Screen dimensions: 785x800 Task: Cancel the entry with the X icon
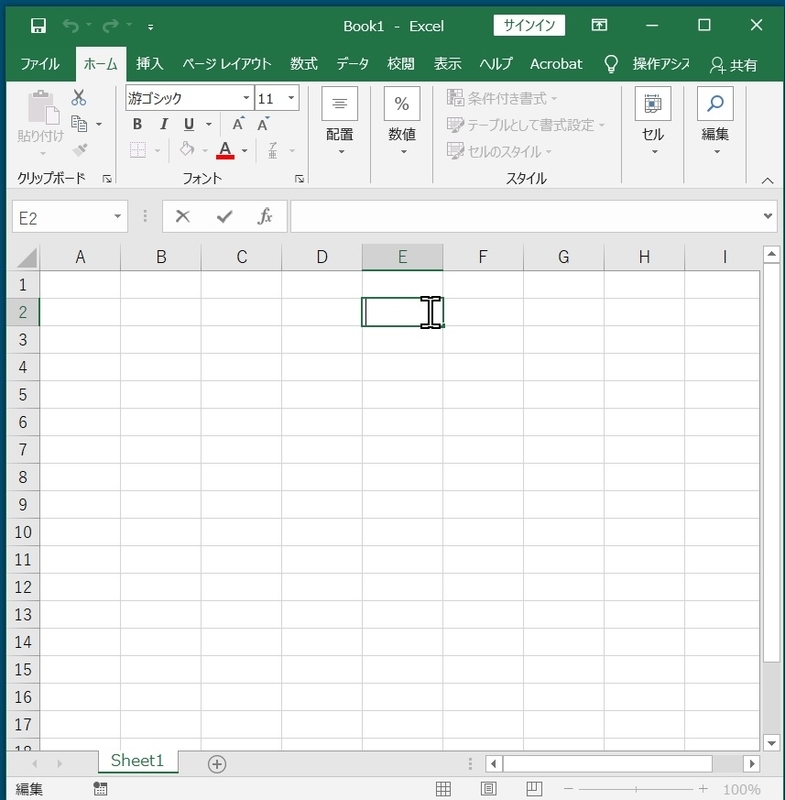(183, 216)
